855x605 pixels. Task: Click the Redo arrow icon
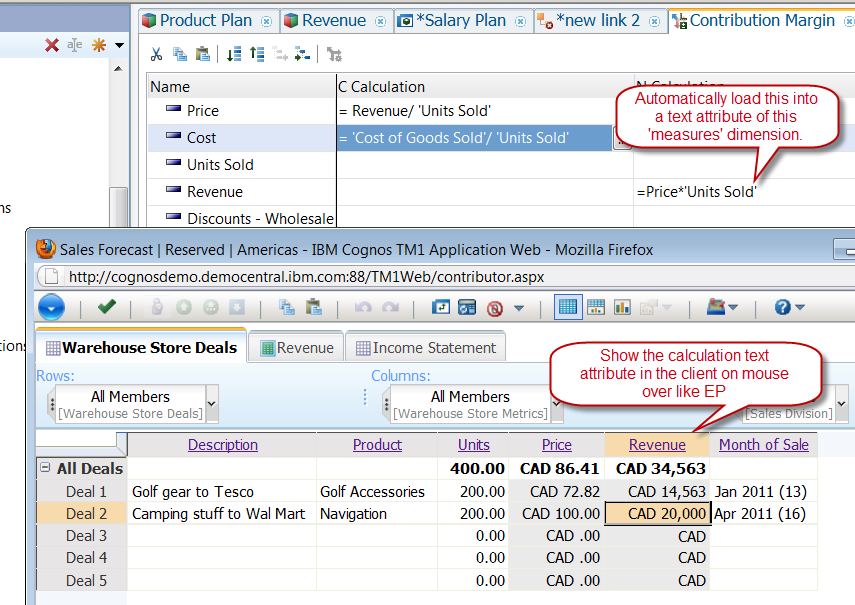pos(390,307)
